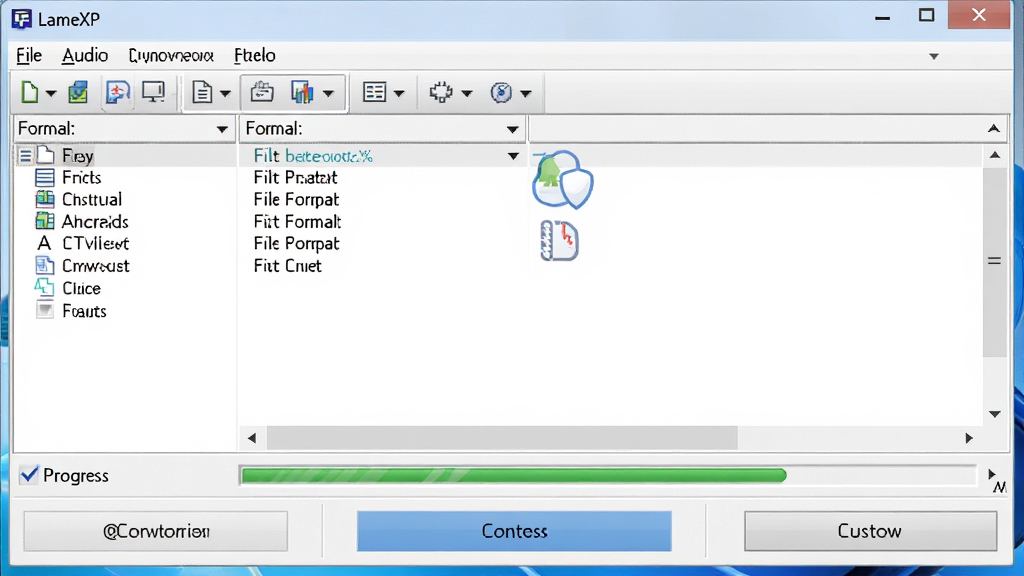Click the green progress bar
Image resolution: width=1024 pixels, height=576 pixels.
click(513, 475)
